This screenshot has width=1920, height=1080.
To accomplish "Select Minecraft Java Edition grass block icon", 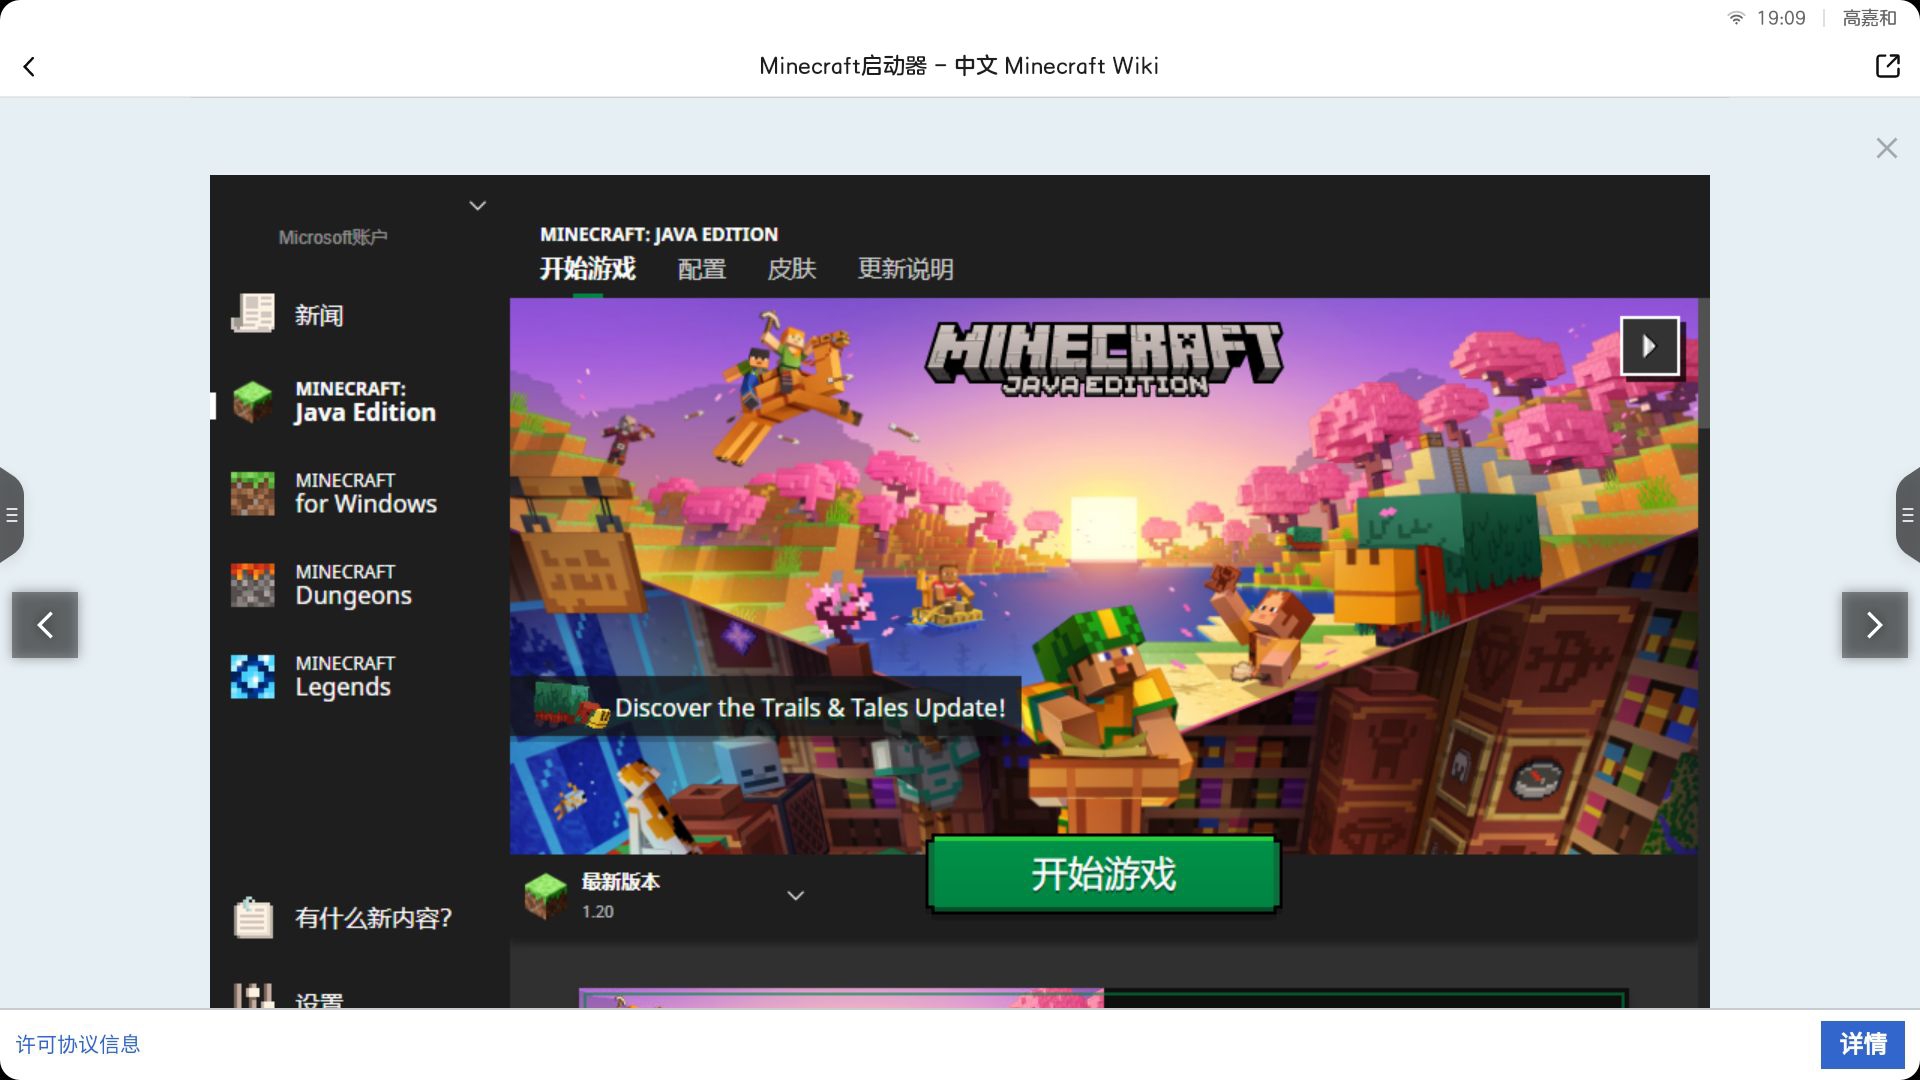I will (x=253, y=402).
